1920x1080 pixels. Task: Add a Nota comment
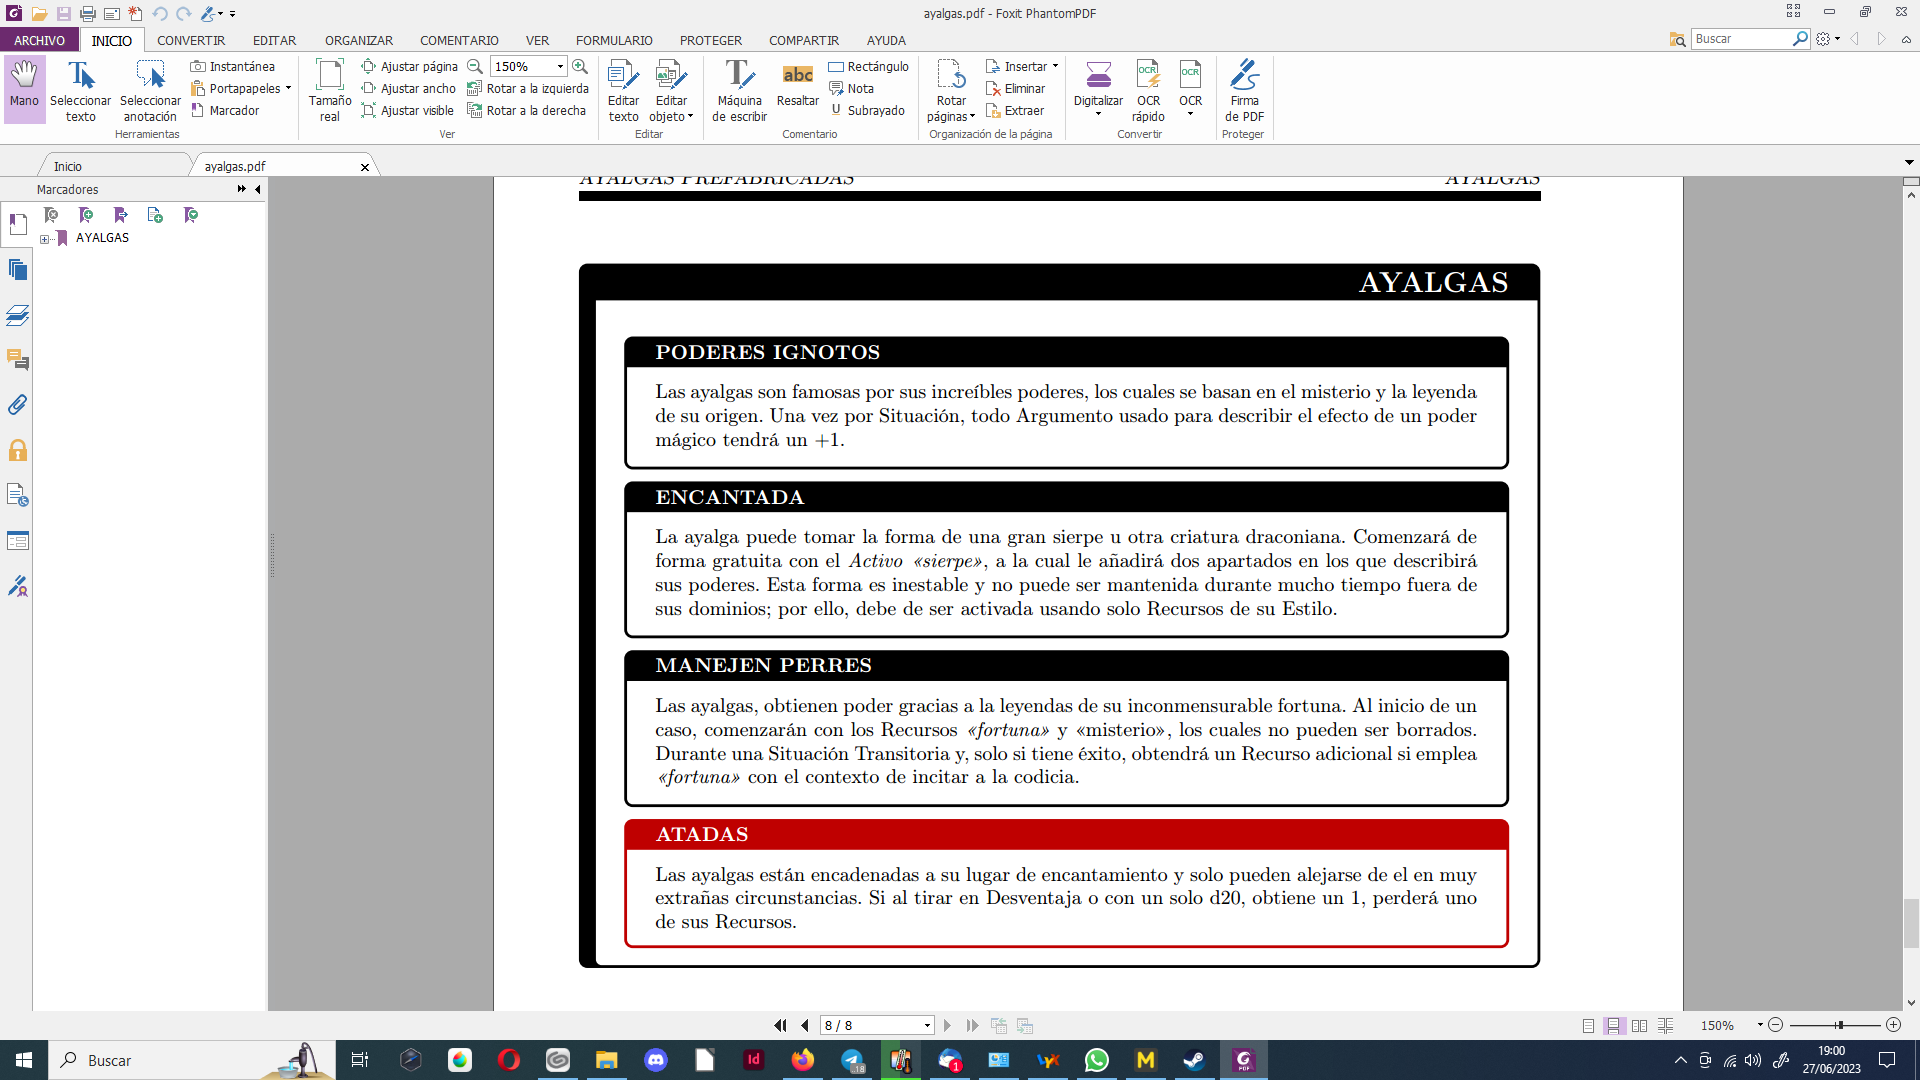(x=852, y=88)
